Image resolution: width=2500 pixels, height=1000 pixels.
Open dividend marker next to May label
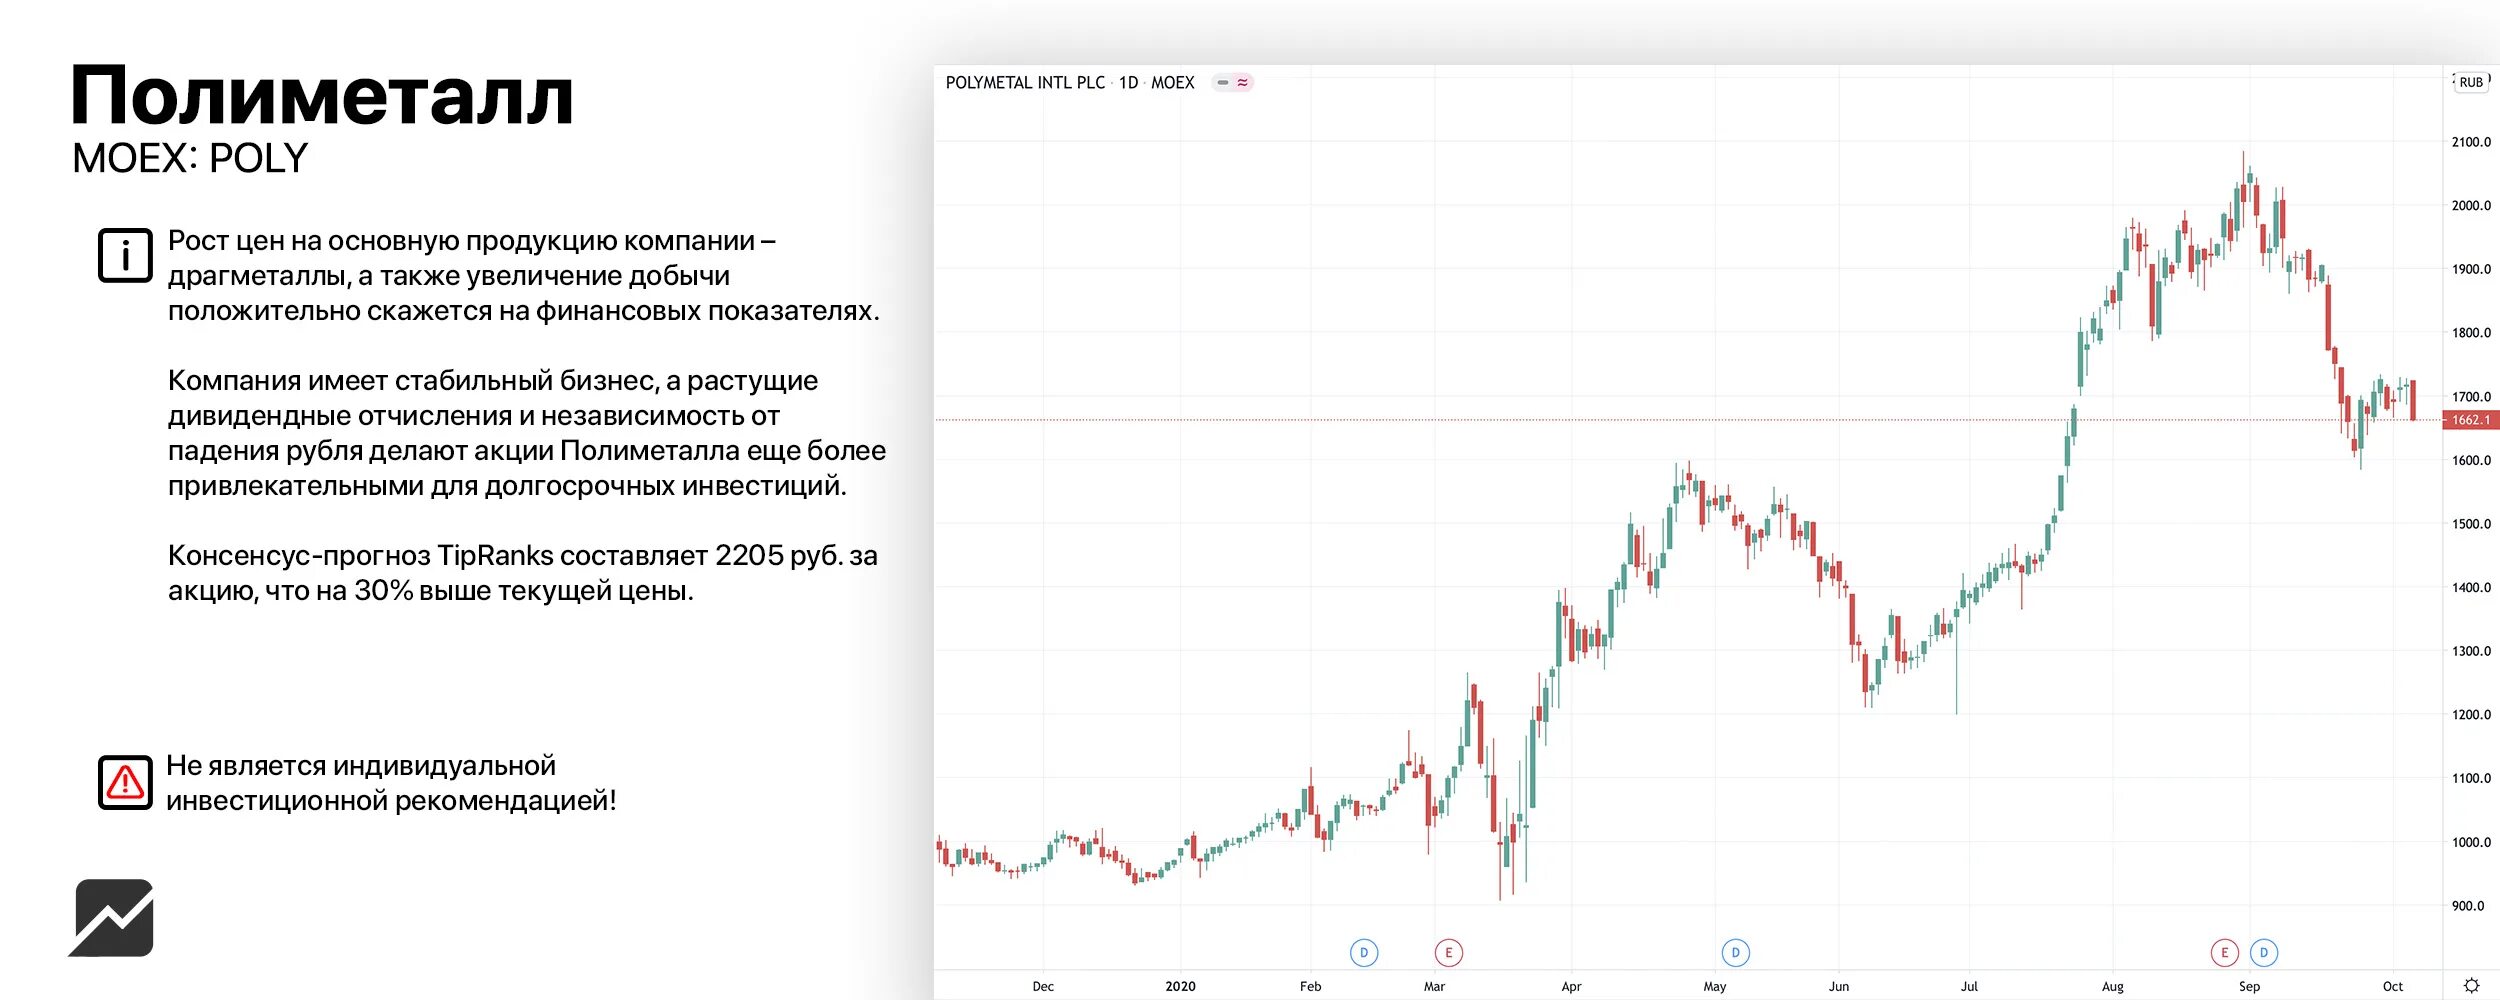(x=1736, y=953)
